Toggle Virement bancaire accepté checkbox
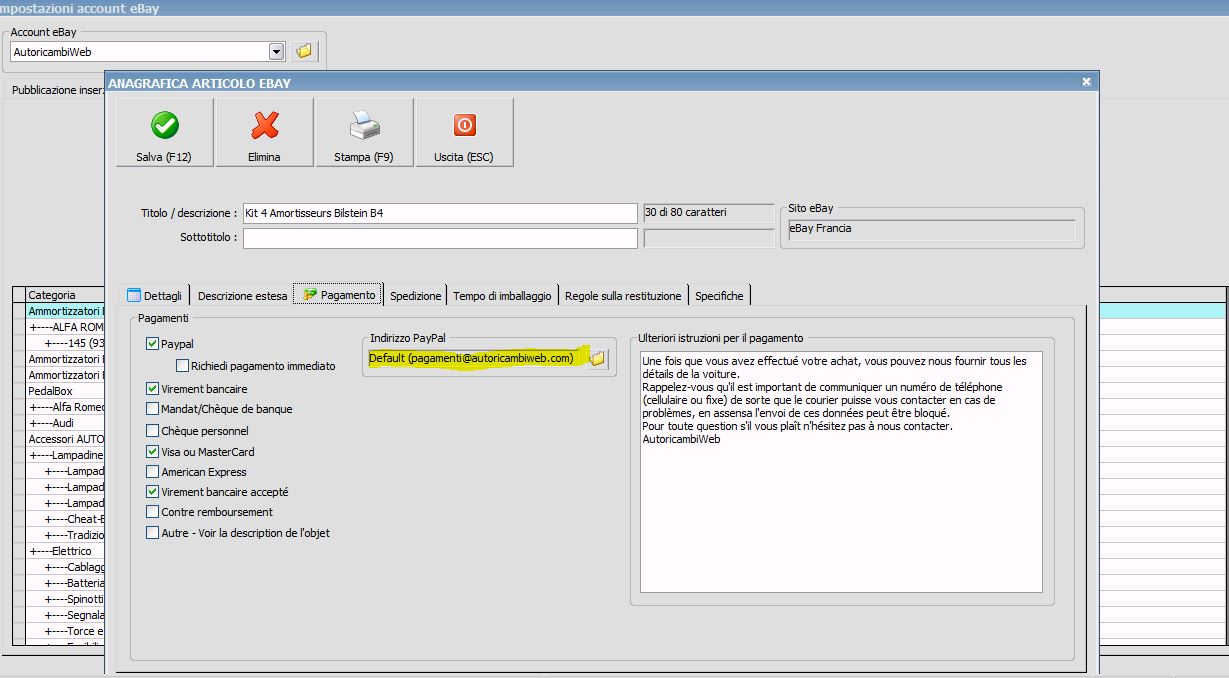Image resolution: width=1229 pixels, height=678 pixels. pyautogui.click(x=153, y=492)
